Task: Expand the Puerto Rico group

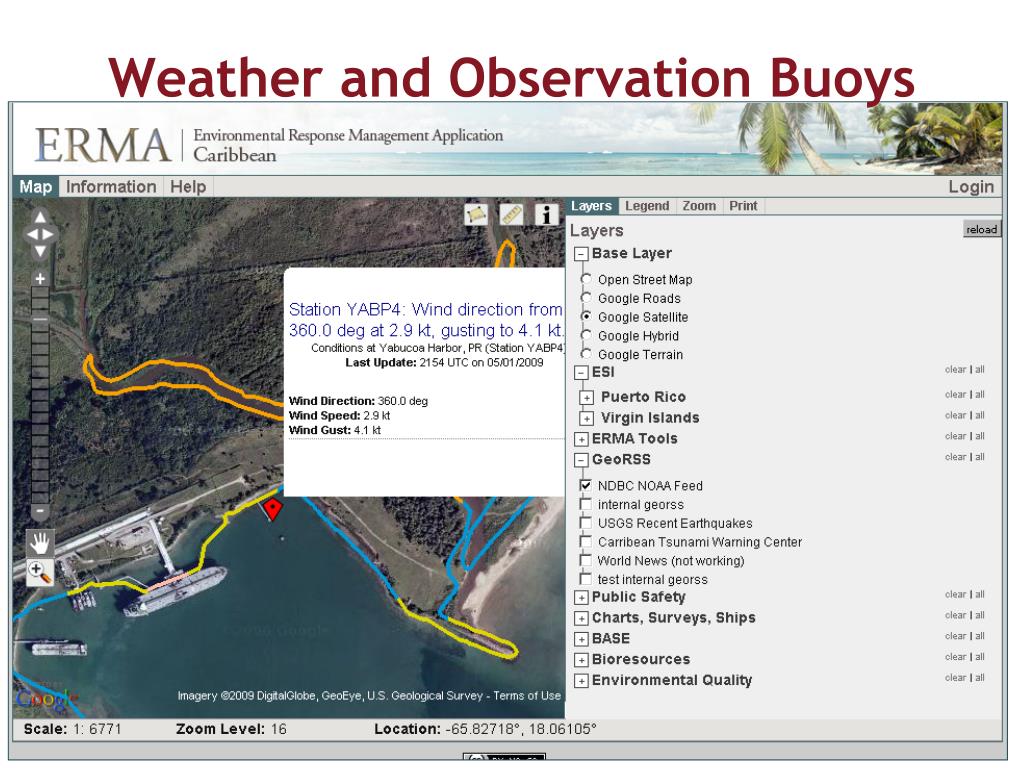Action: (586, 398)
